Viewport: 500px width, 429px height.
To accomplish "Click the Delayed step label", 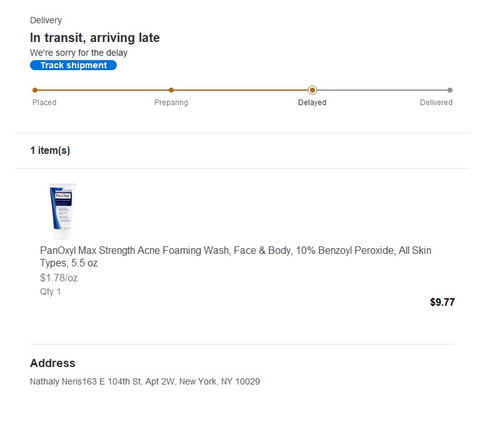I will pyautogui.click(x=312, y=102).
